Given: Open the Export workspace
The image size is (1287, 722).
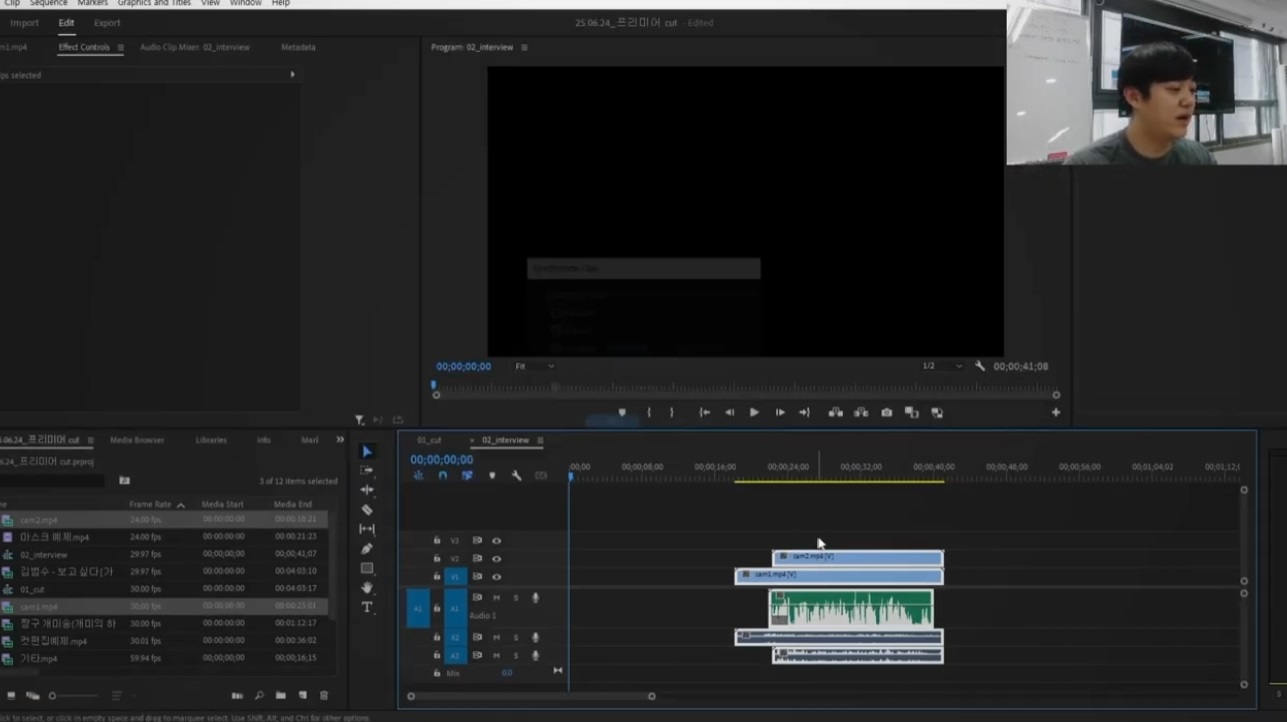Looking at the screenshot, I should tap(107, 23).
